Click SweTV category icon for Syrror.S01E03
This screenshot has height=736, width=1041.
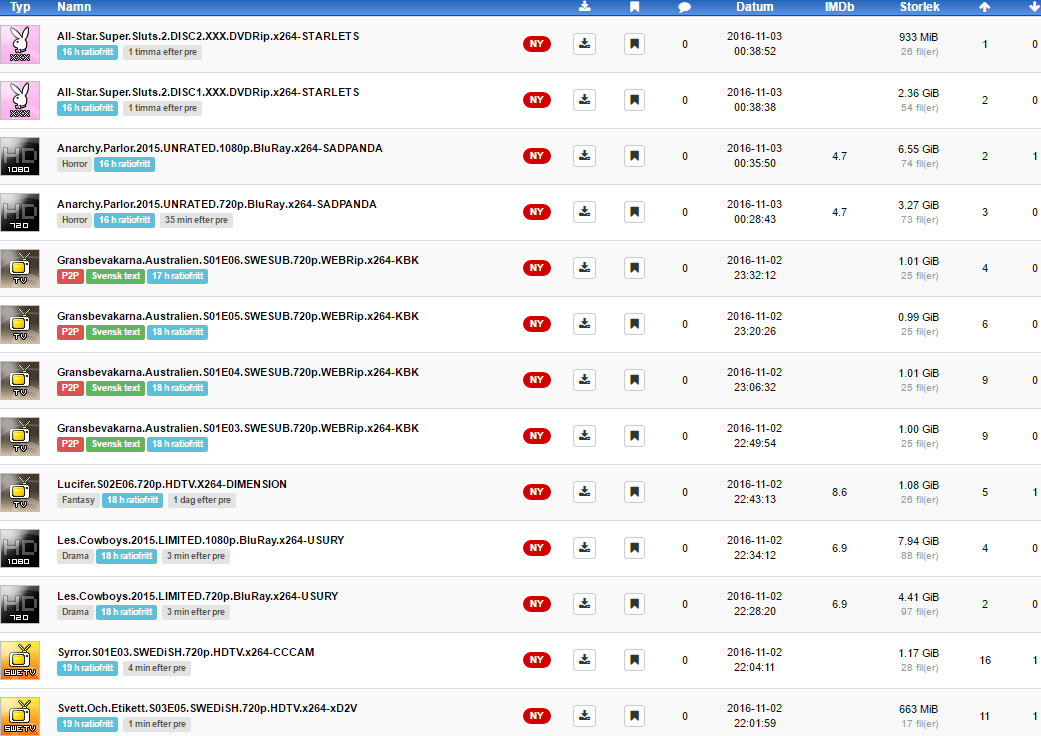[20, 660]
